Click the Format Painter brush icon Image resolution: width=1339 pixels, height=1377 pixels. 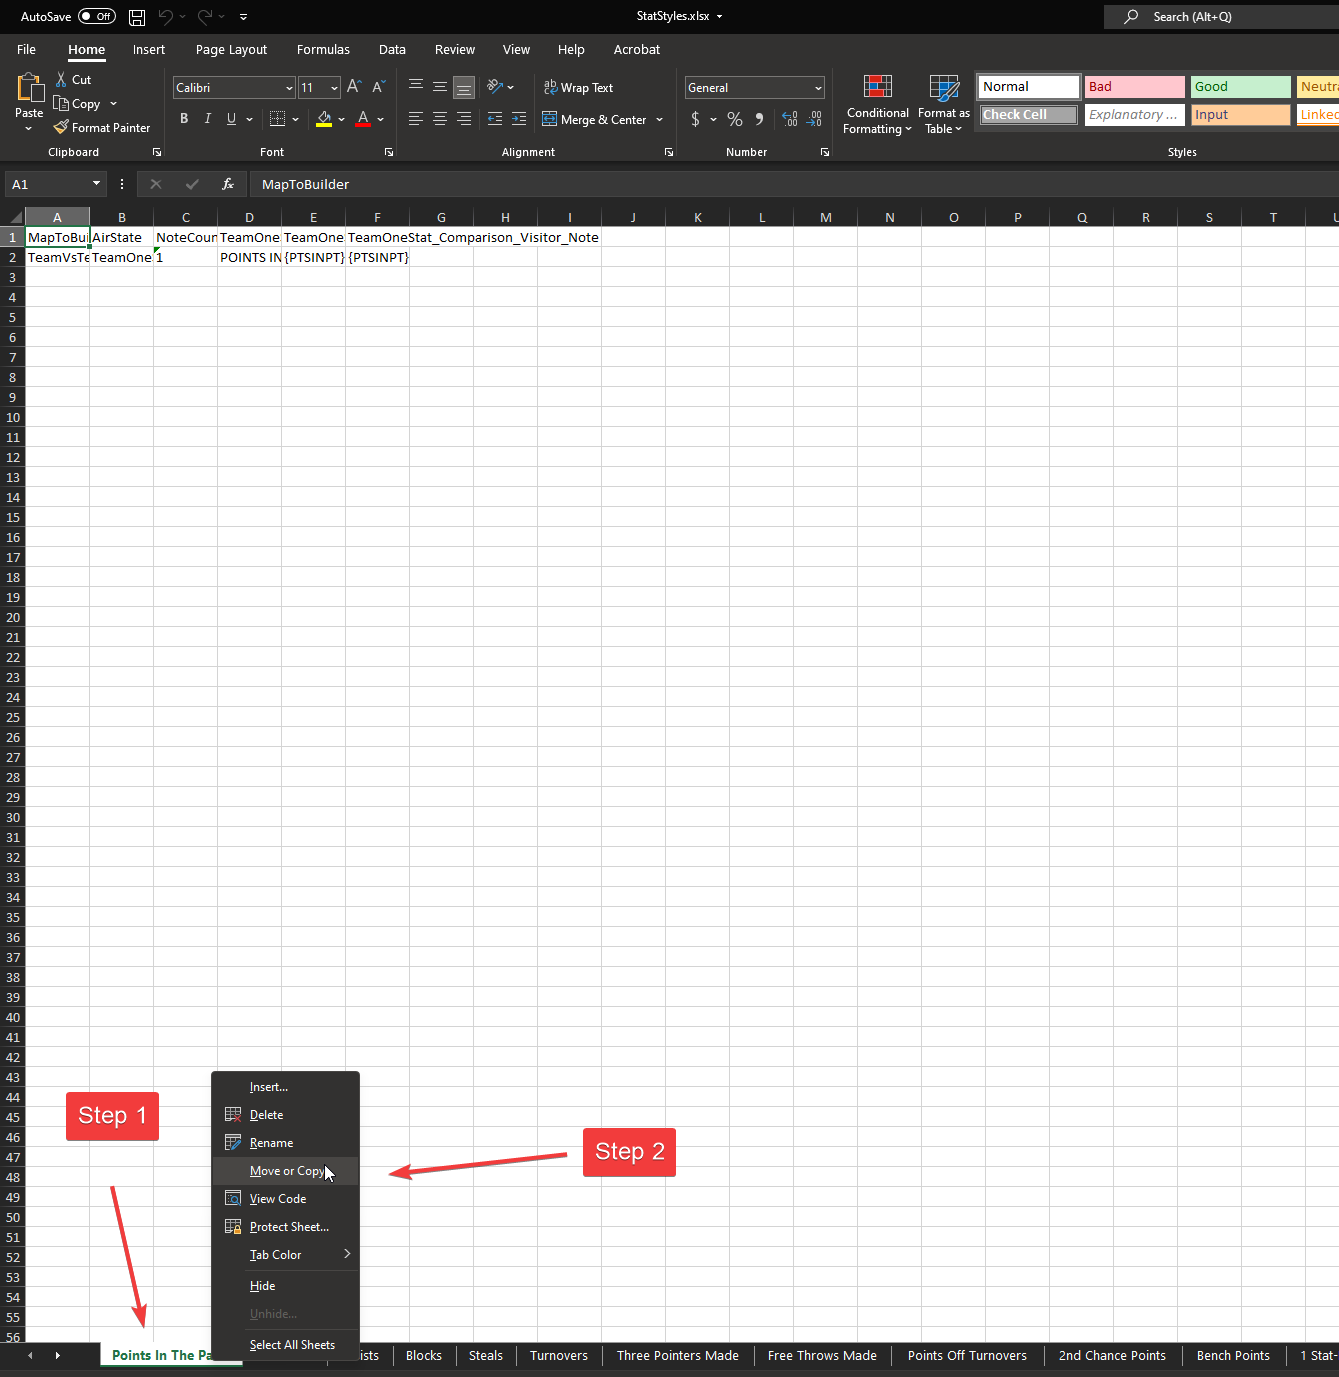[x=61, y=128]
